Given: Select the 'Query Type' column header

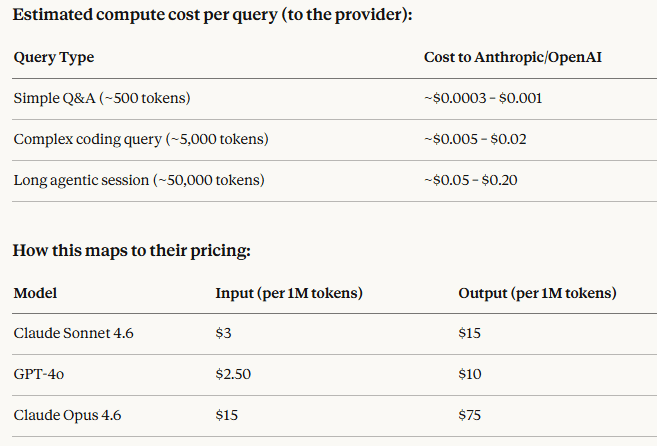Looking at the screenshot, I should pos(54,58).
